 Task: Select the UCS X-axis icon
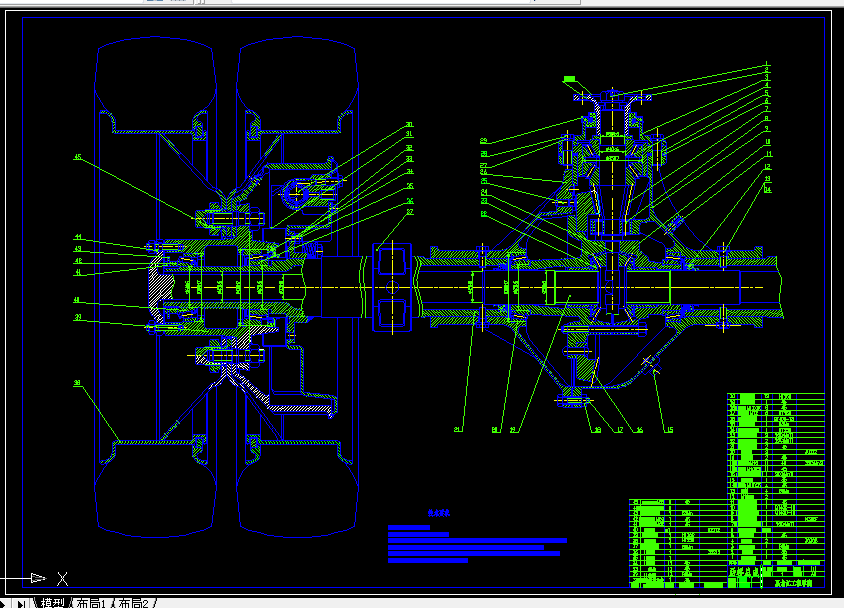[50, 579]
